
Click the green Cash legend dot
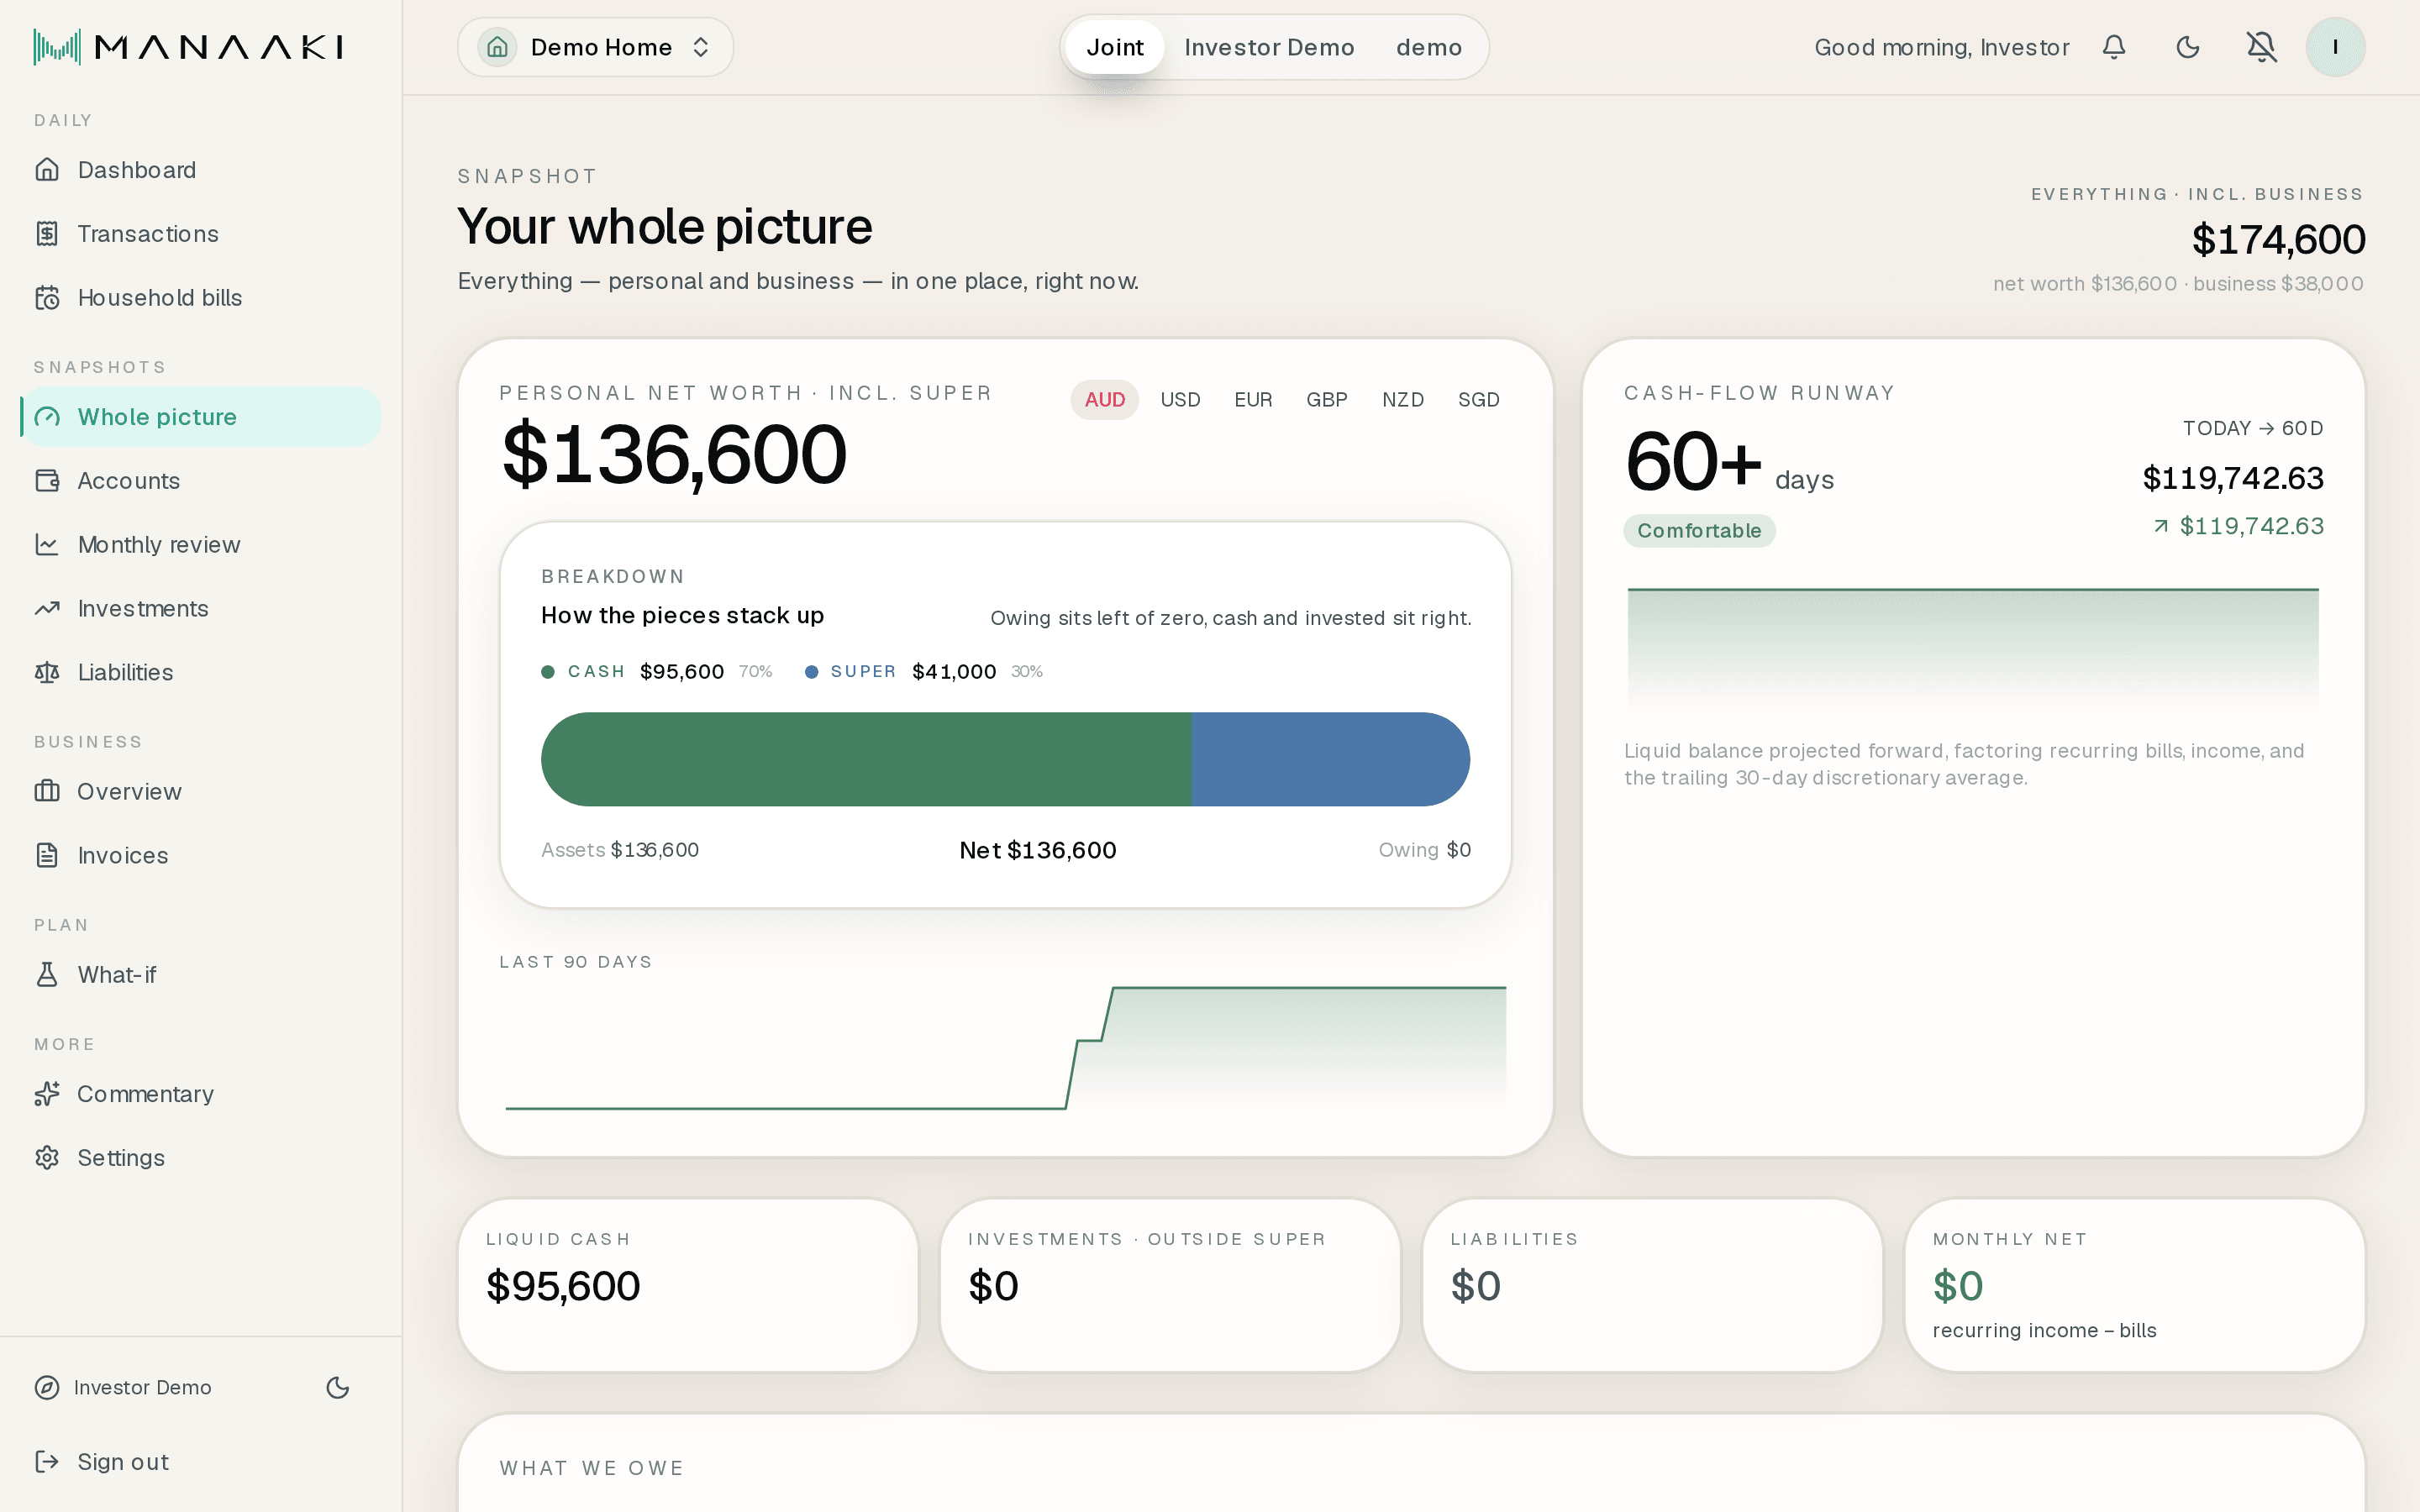pyautogui.click(x=548, y=672)
